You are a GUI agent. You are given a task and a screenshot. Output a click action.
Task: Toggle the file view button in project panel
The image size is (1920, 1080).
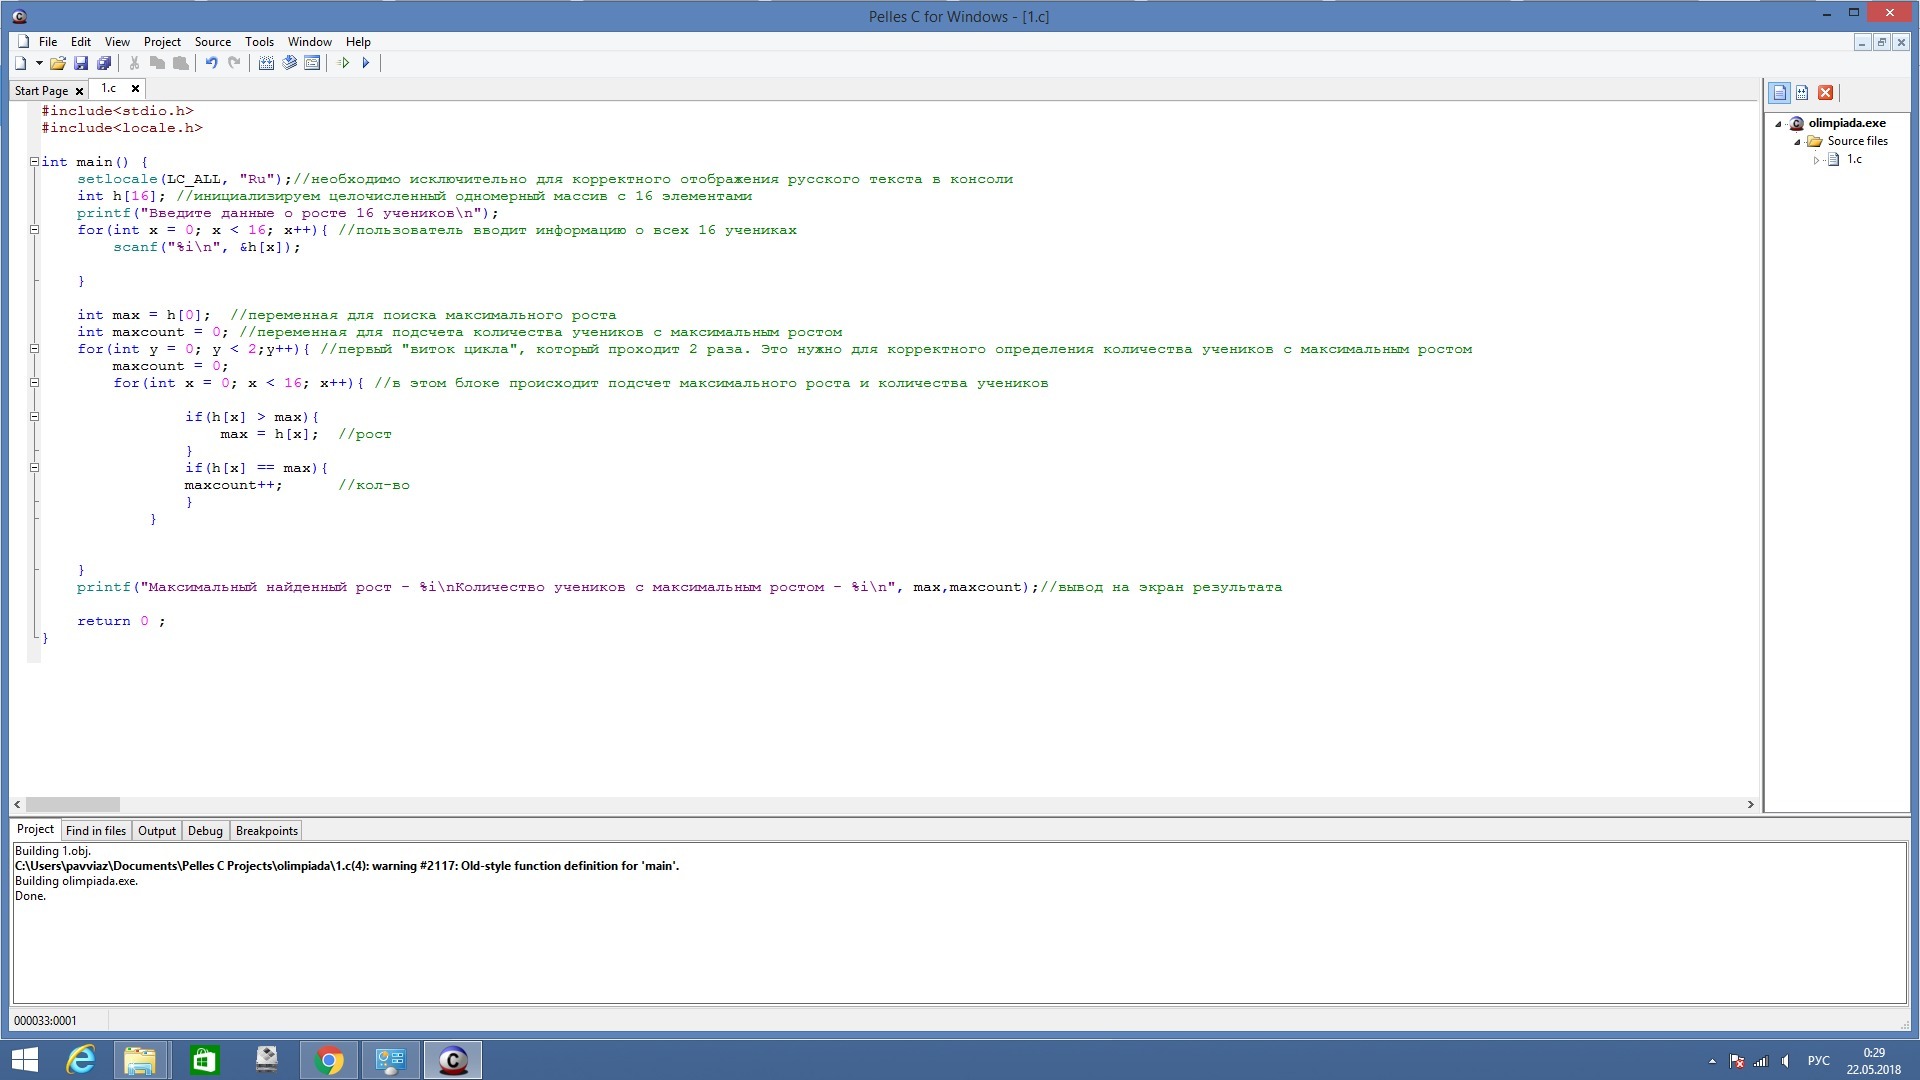(x=1779, y=93)
